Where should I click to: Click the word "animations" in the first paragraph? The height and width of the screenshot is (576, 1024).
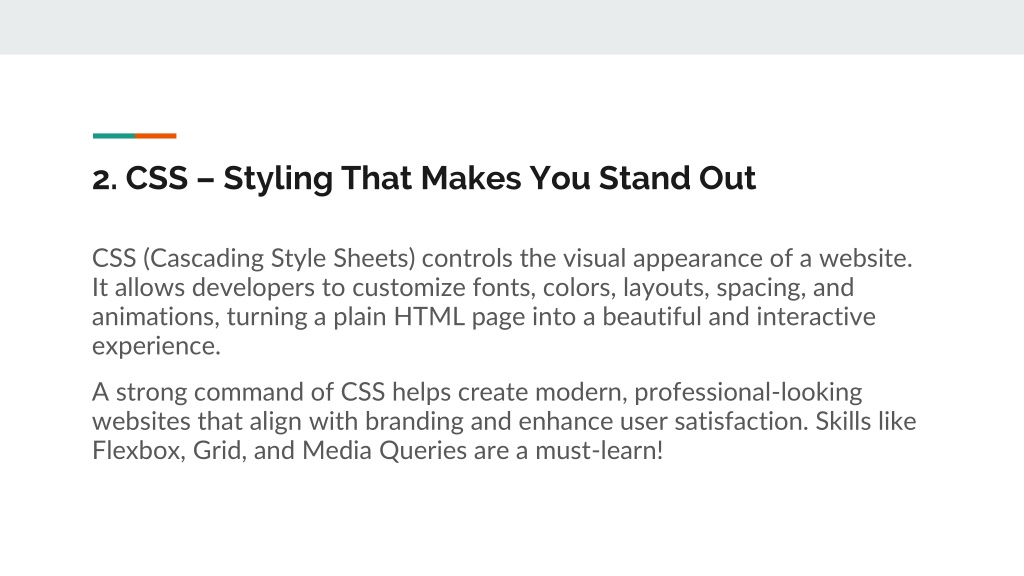[x=154, y=317]
